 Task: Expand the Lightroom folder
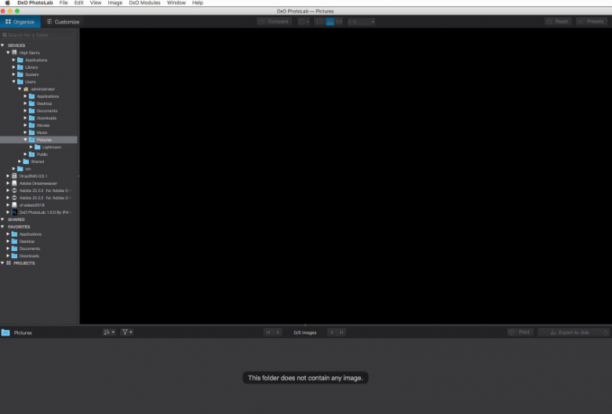pyautogui.click(x=31, y=147)
